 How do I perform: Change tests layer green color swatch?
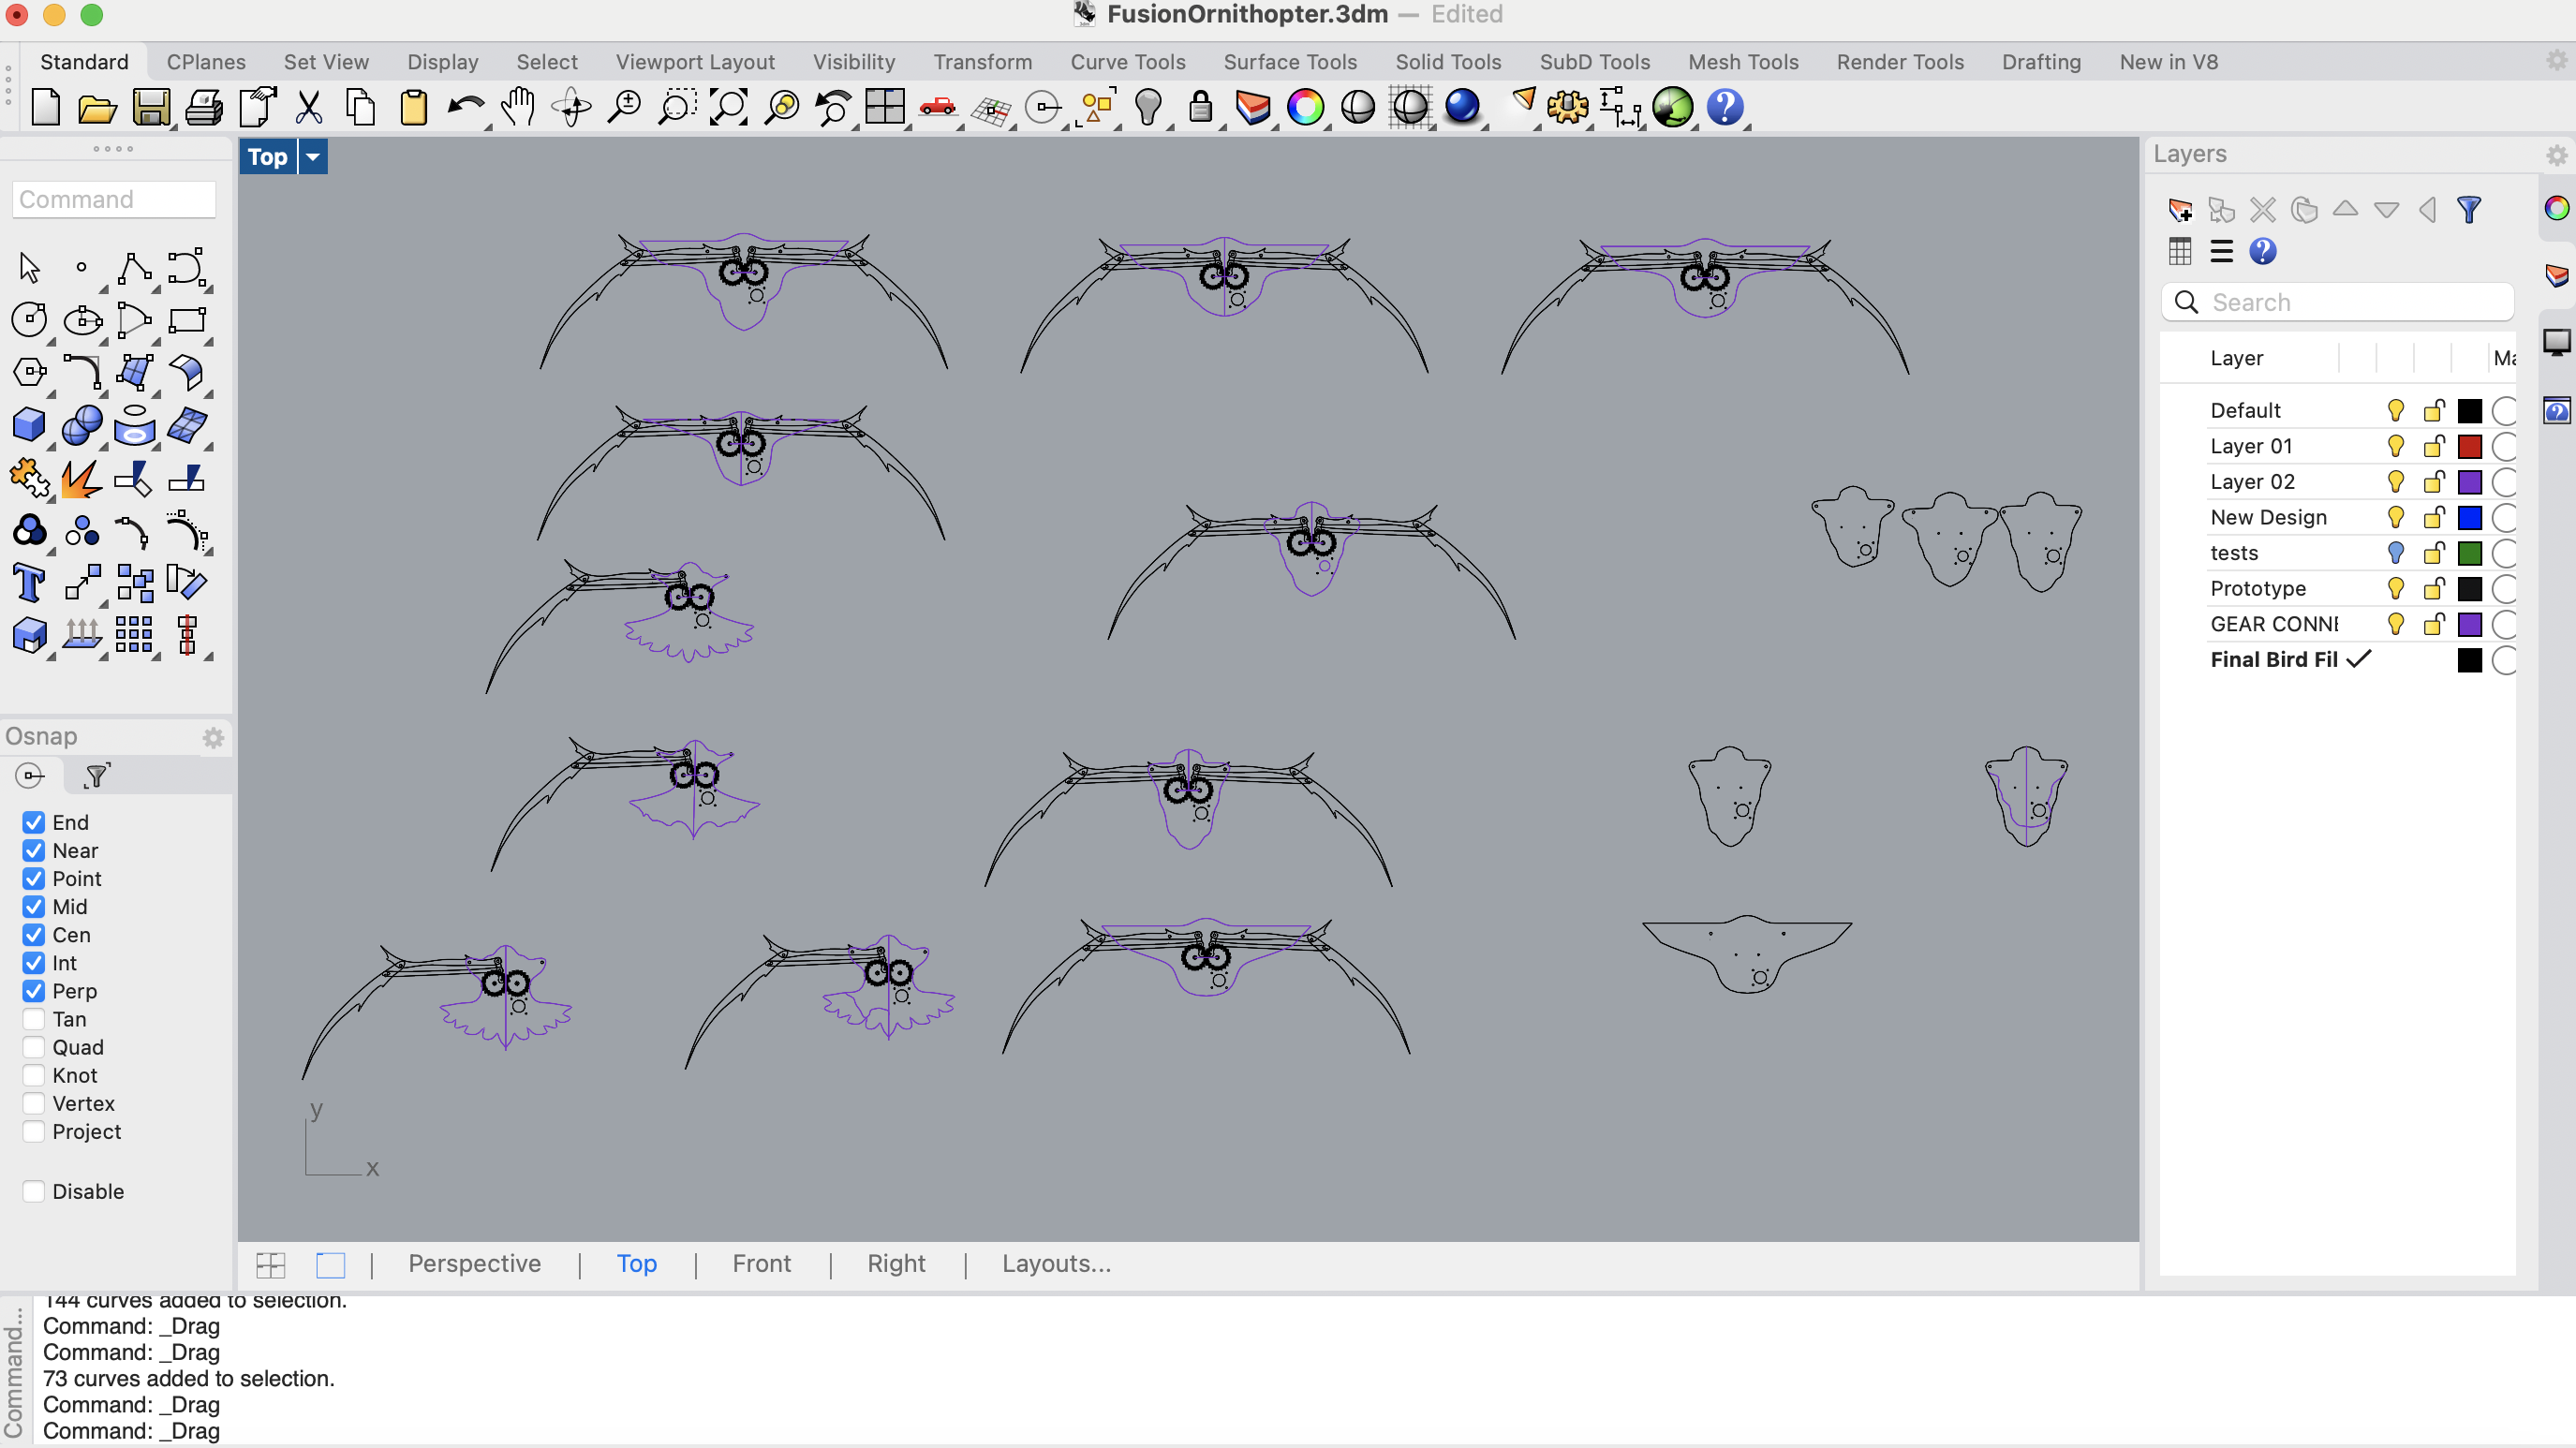pyautogui.click(x=2469, y=553)
